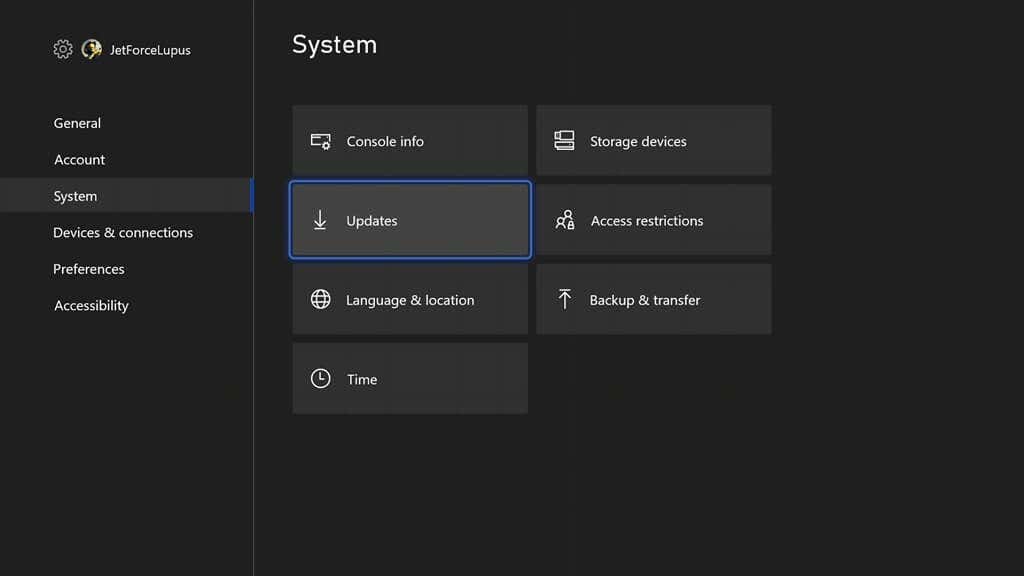Open Access restrictions options
This screenshot has width=1024, height=576.
click(654, 220)
